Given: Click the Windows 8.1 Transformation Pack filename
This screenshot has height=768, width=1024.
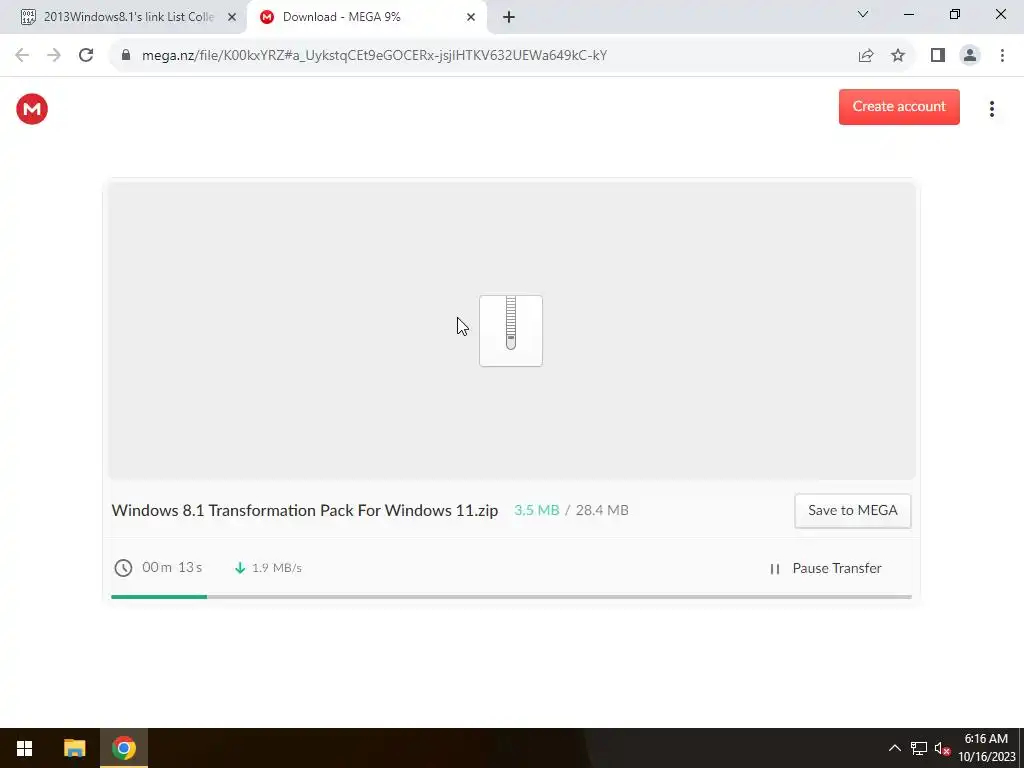Looking at the screenshot, I should point(304,511).
